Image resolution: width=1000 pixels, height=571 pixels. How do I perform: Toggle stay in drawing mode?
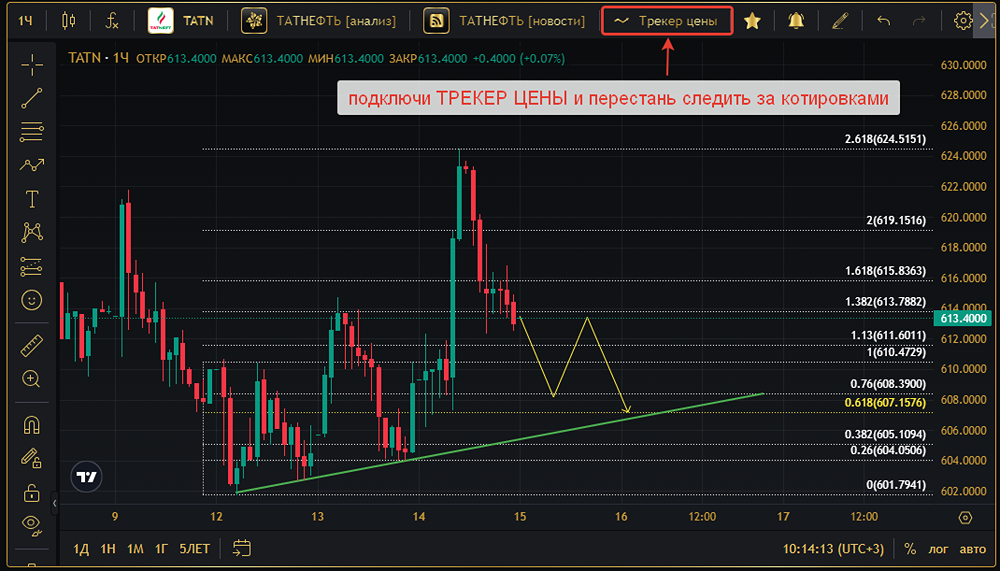(31, 458)
